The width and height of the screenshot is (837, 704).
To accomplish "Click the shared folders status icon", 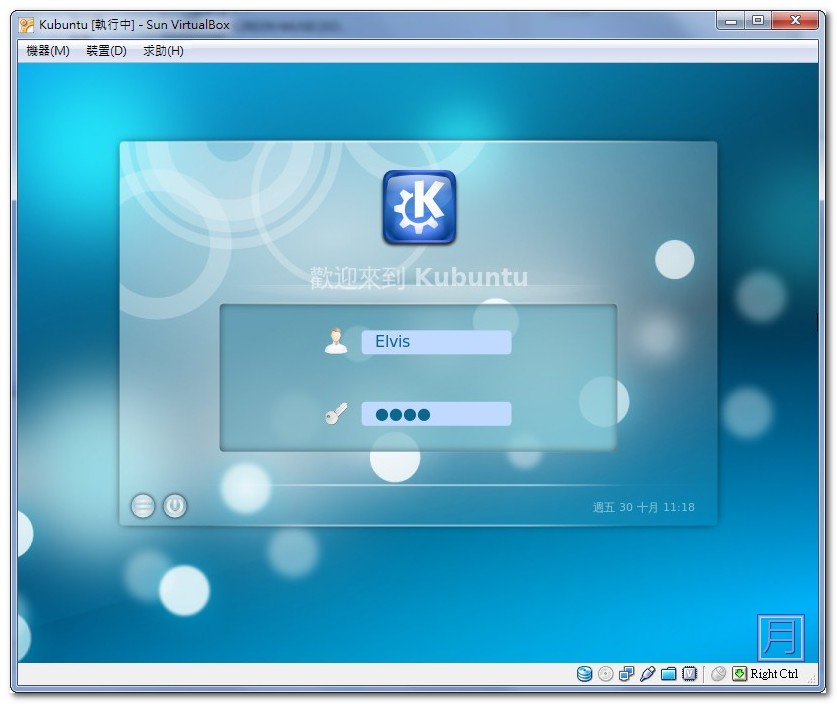I will (668, 673).
